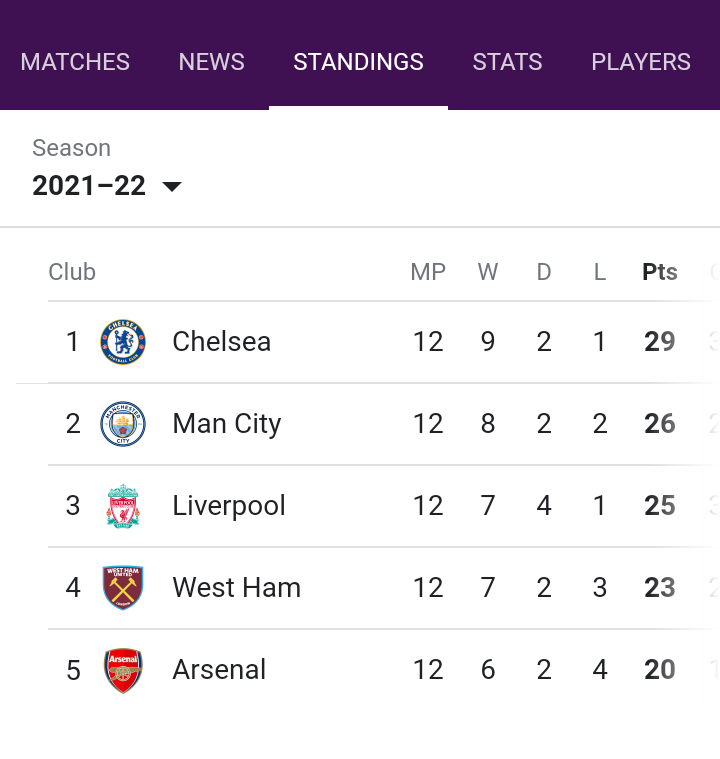720x759 pixels.
Task: Click the Chelsea club crest icon
Action: [x=123, y=342]
